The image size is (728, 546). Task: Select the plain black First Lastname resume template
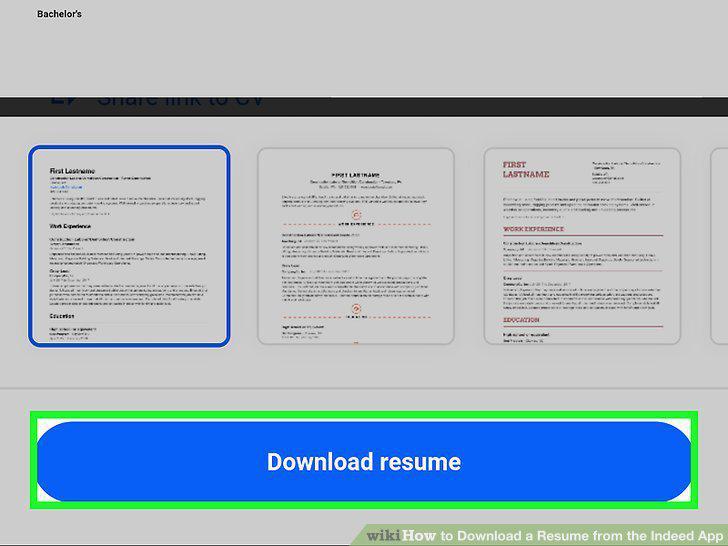[129, 246]
